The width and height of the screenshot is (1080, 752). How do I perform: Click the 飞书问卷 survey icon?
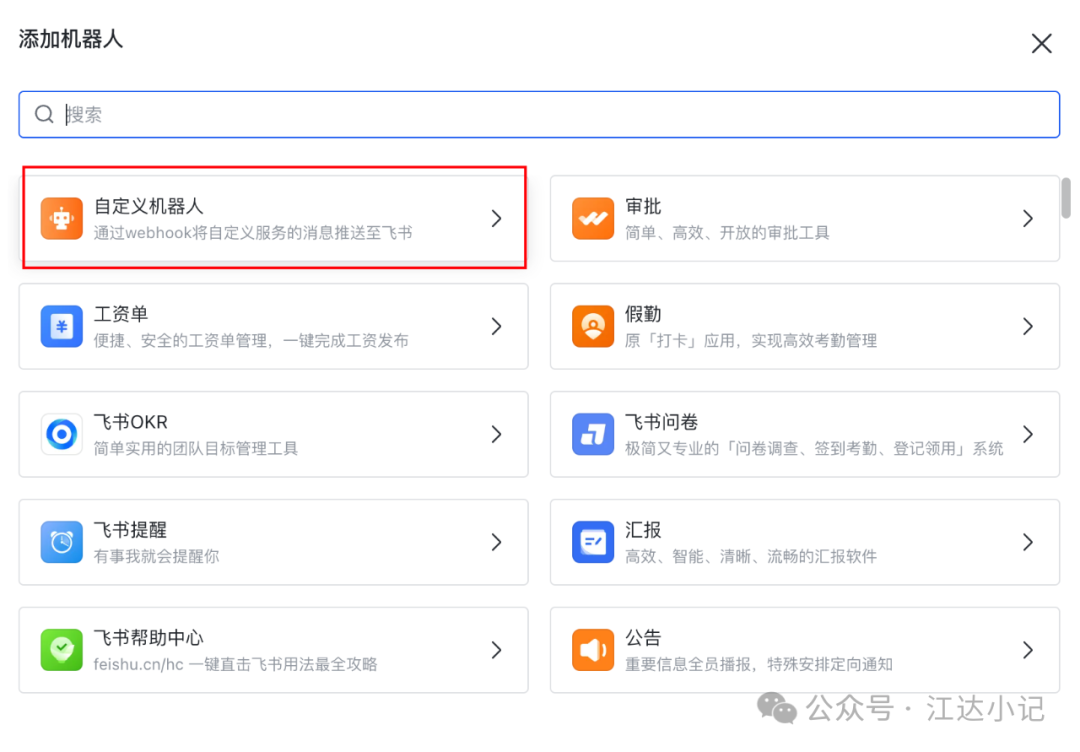point(592,435)
